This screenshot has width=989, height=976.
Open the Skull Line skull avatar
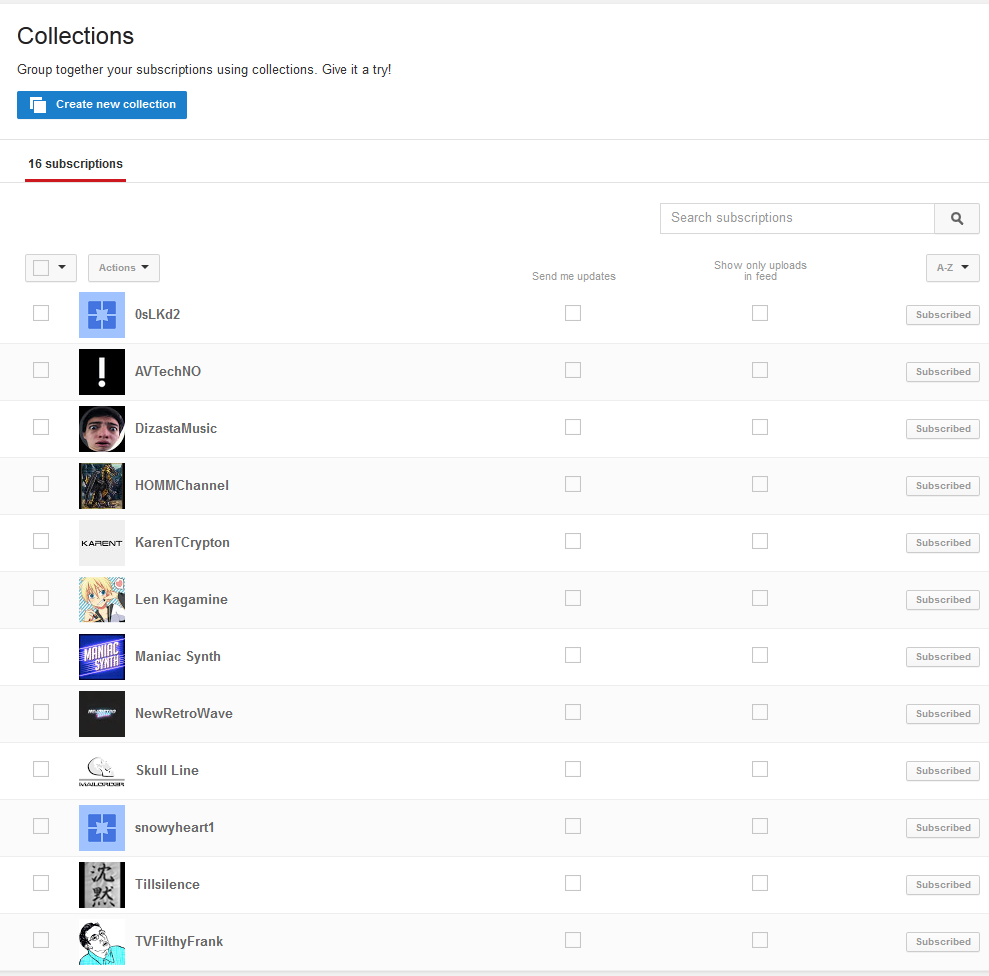pos(102,771)
